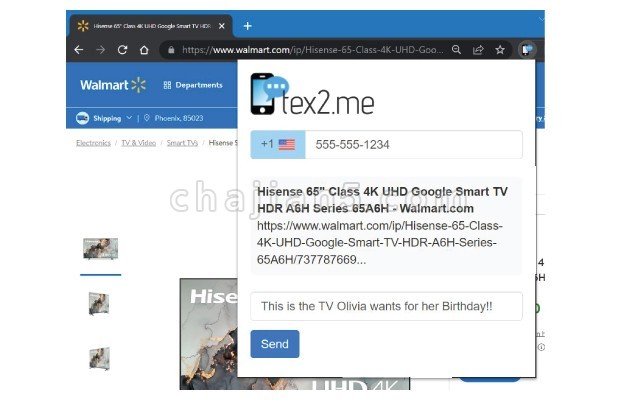Open the Departments menu
This screenshot has height=400, width=640.
(193, 85)
